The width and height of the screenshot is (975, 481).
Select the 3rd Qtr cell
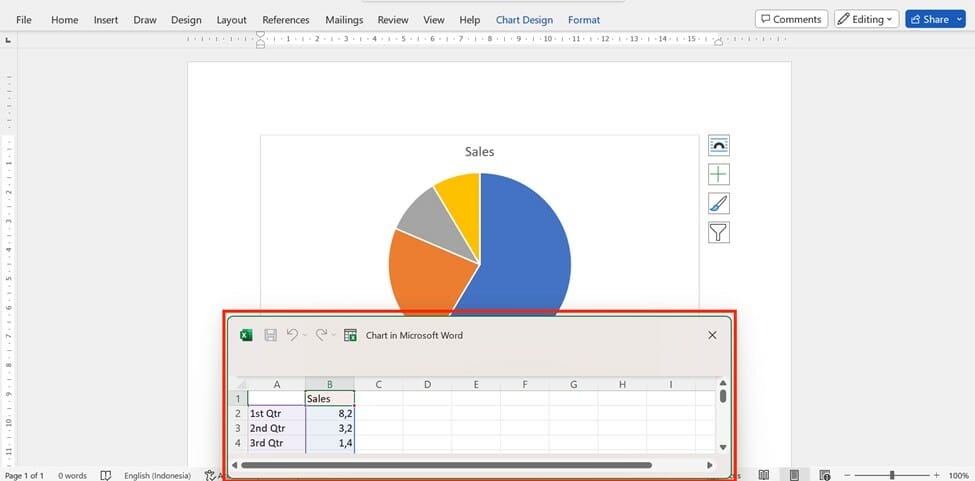click(x=276, y=443)
